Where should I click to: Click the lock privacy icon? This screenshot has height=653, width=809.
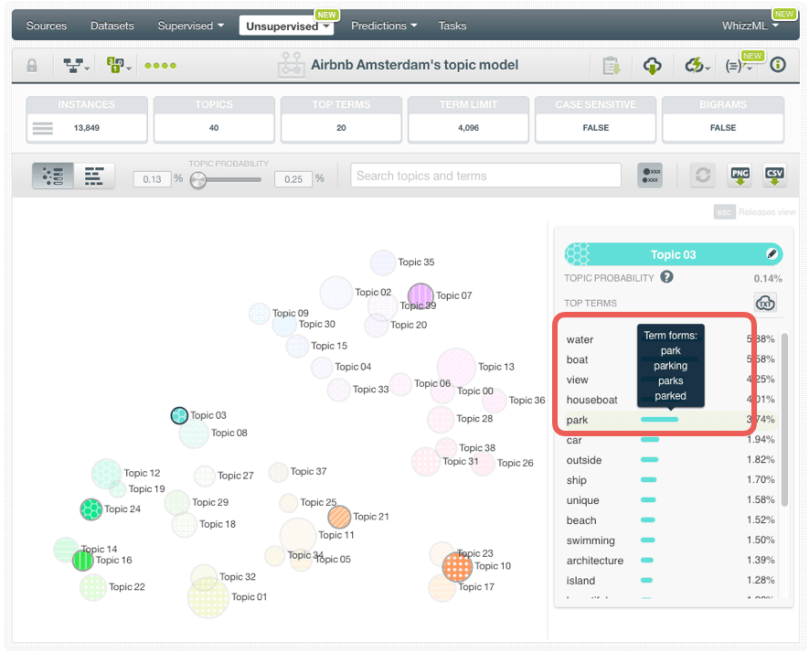(32, 66)
